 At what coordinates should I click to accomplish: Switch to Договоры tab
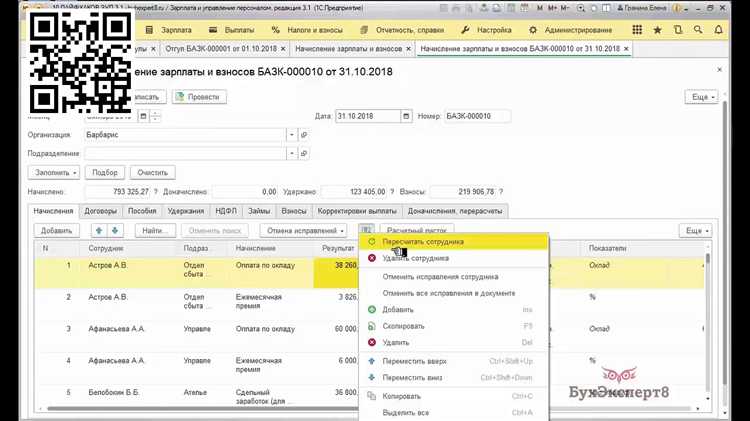(100, 211)
